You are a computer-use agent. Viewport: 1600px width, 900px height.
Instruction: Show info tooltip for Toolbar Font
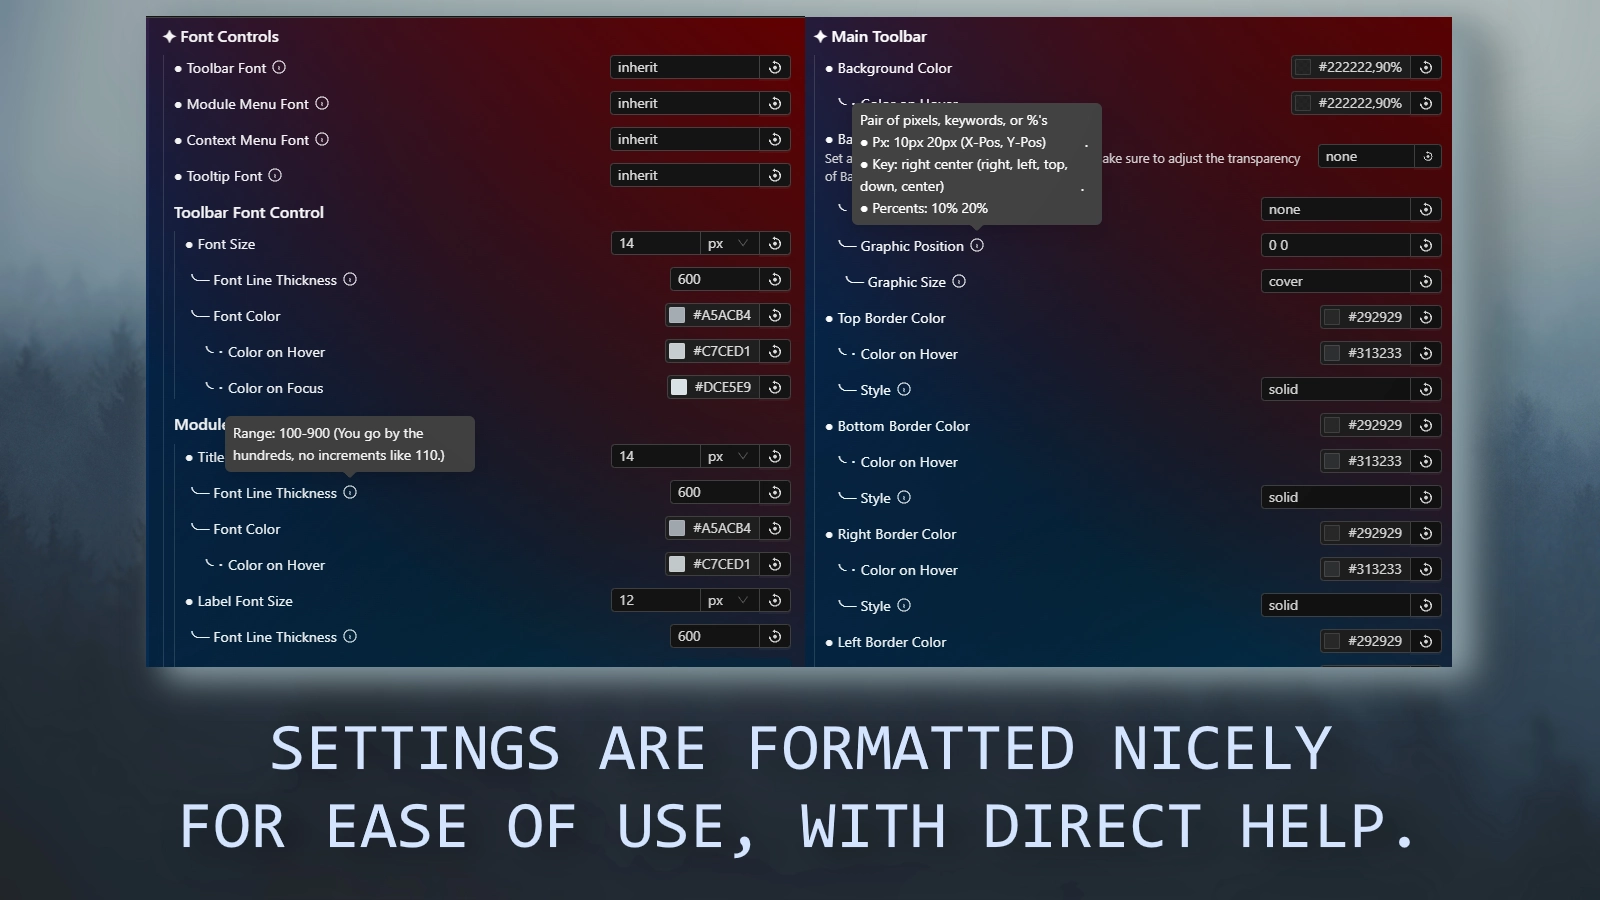279,68
